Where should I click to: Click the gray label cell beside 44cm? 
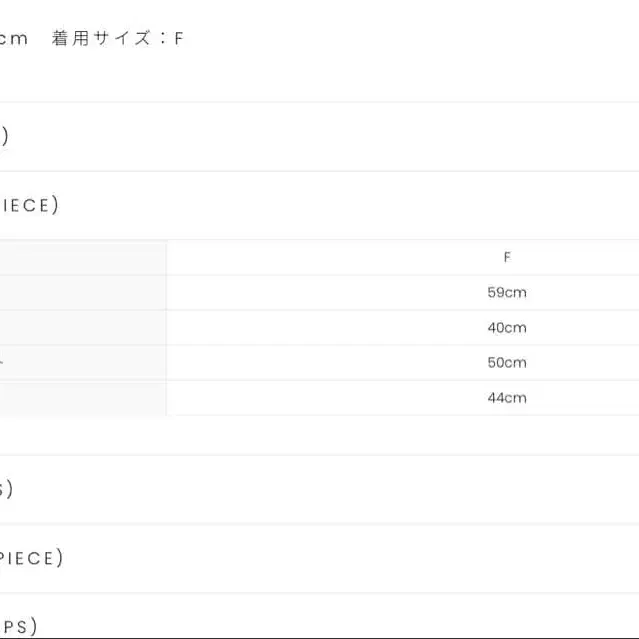pos(82,398)
